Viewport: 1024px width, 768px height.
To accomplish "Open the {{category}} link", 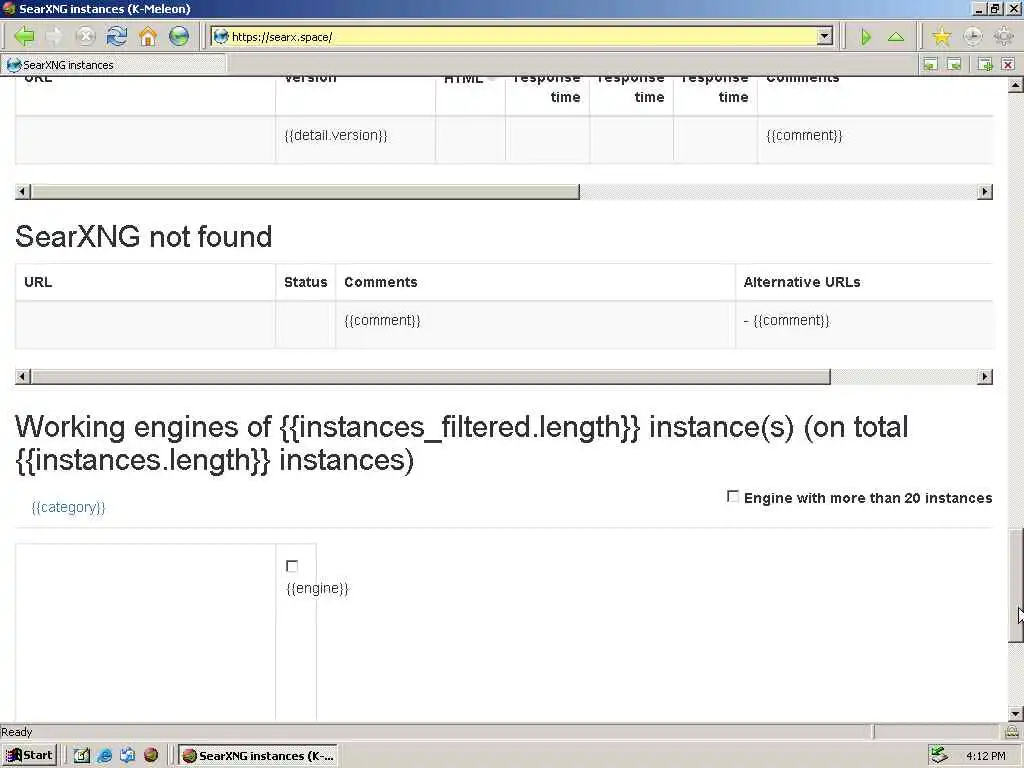I will (69, 507).
